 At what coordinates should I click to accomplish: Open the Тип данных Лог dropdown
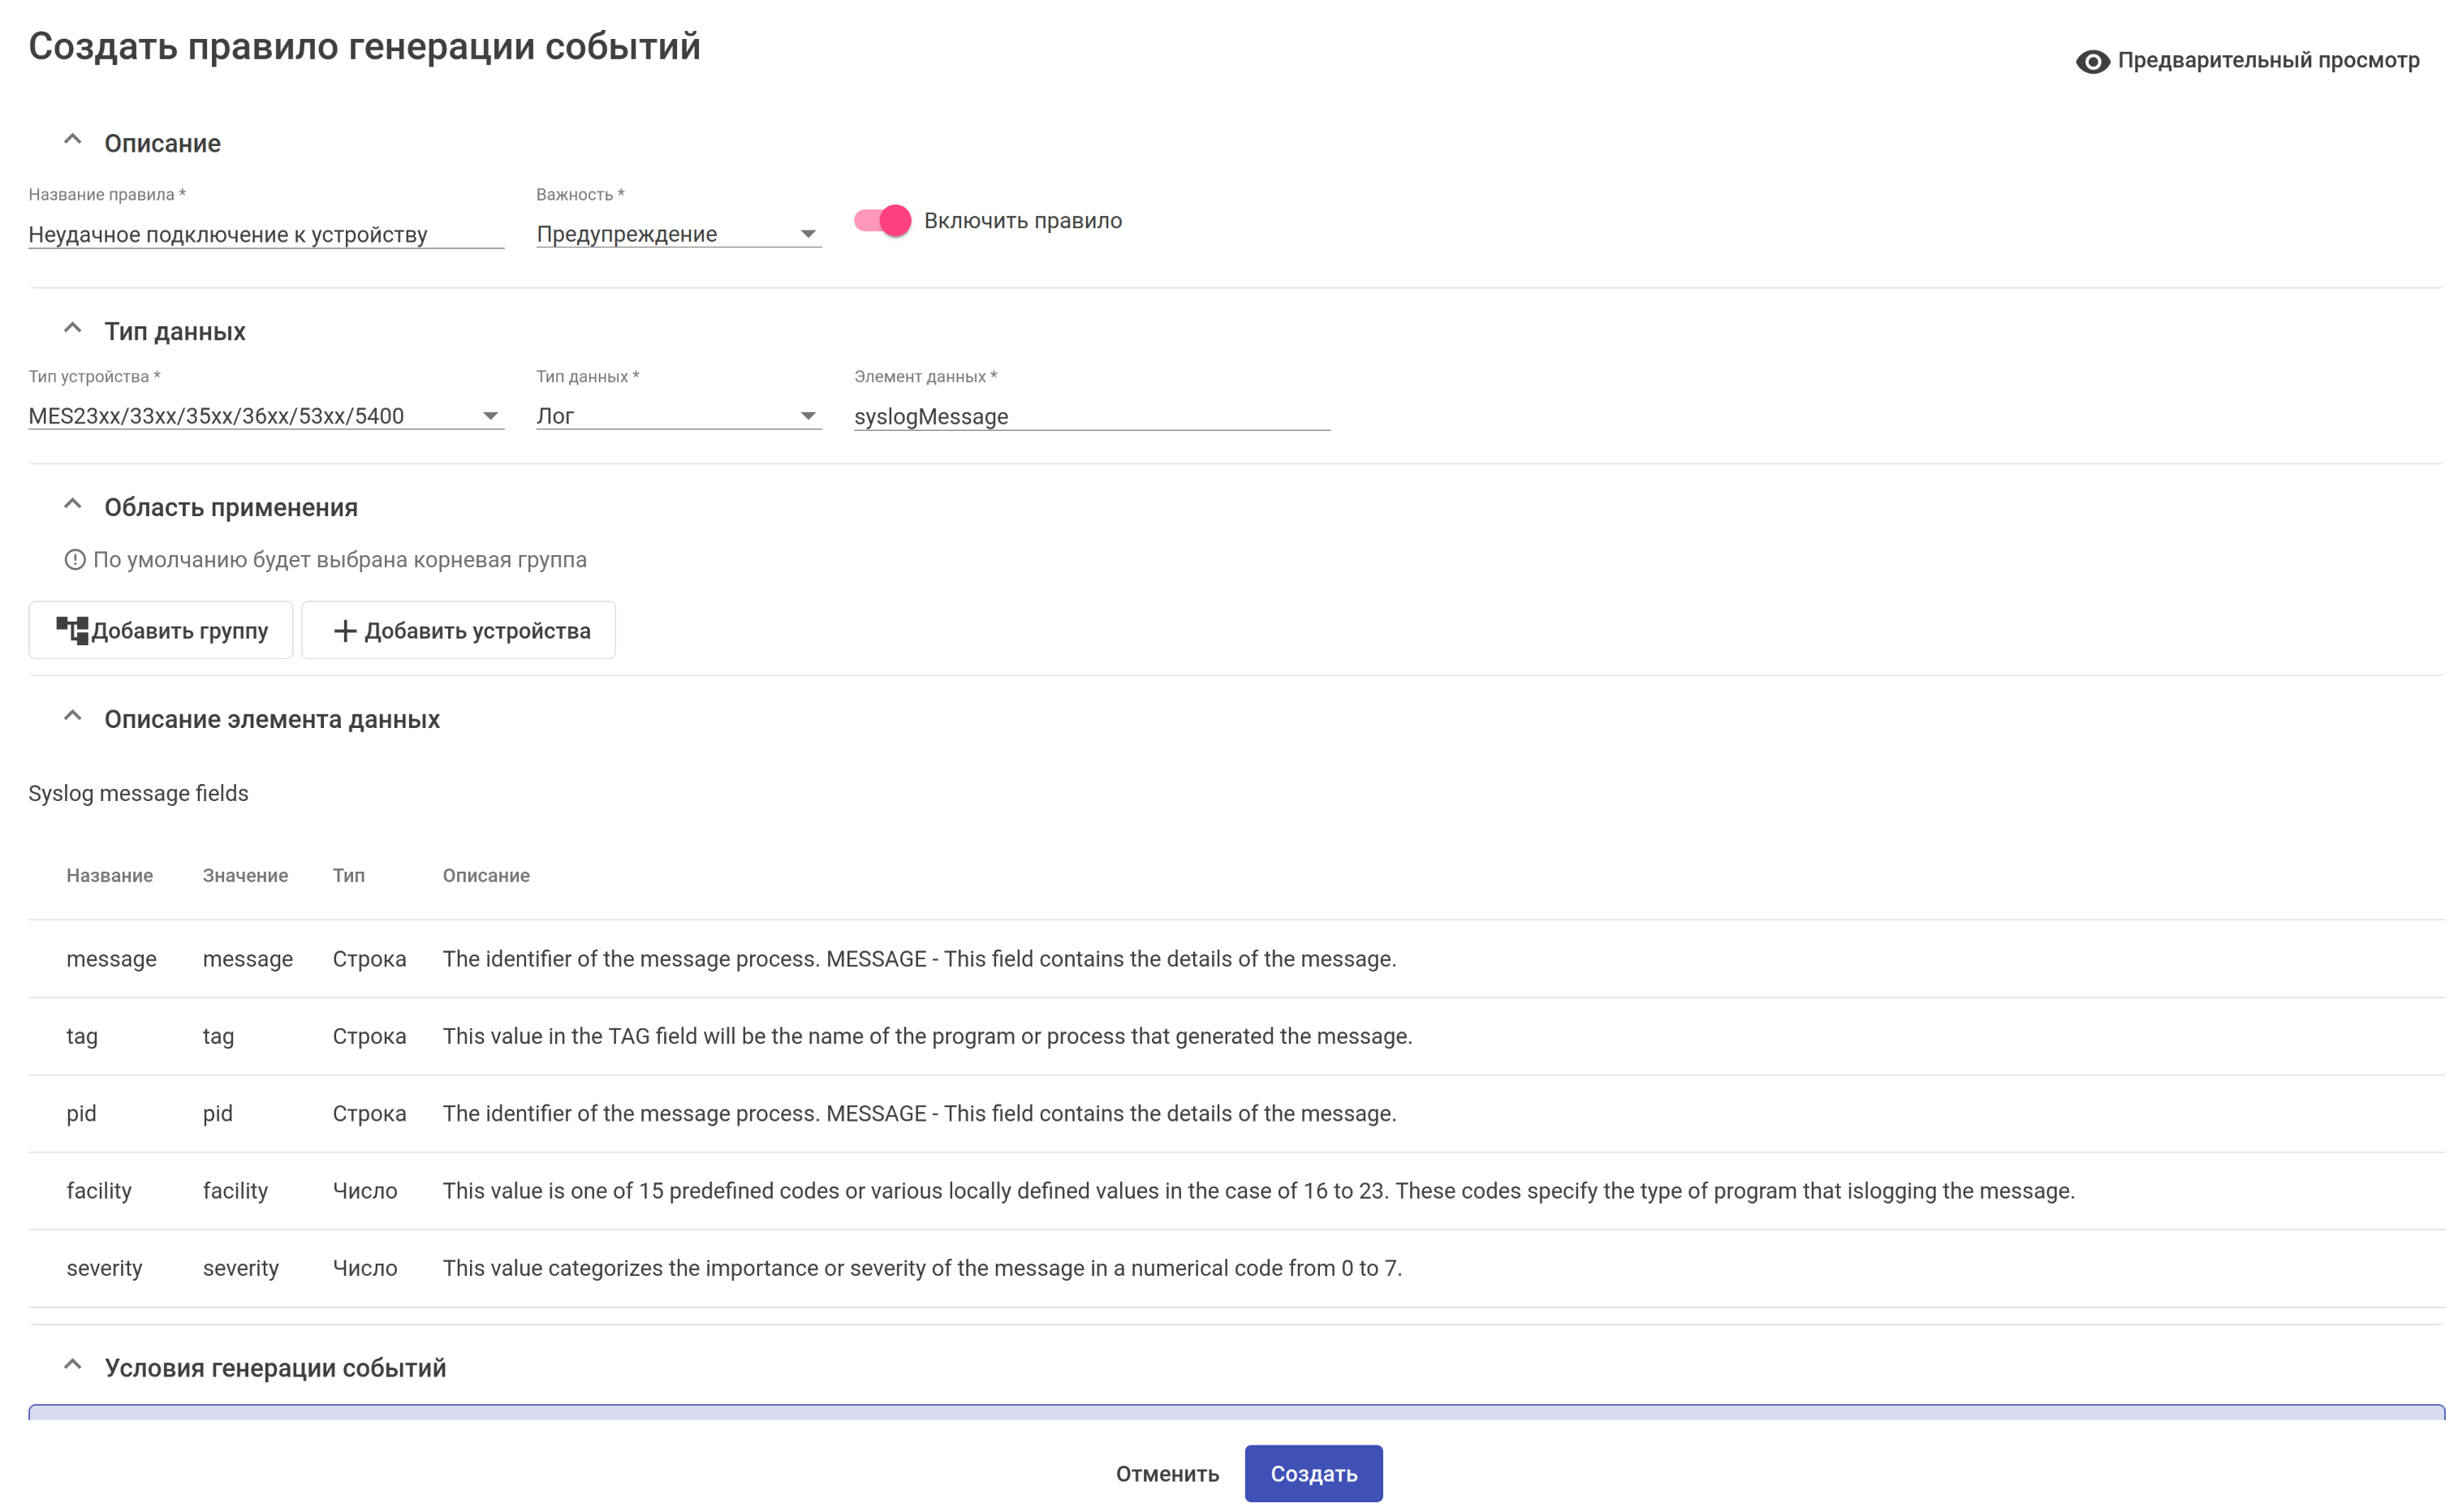pyautogui.click(x=678, y=416)
